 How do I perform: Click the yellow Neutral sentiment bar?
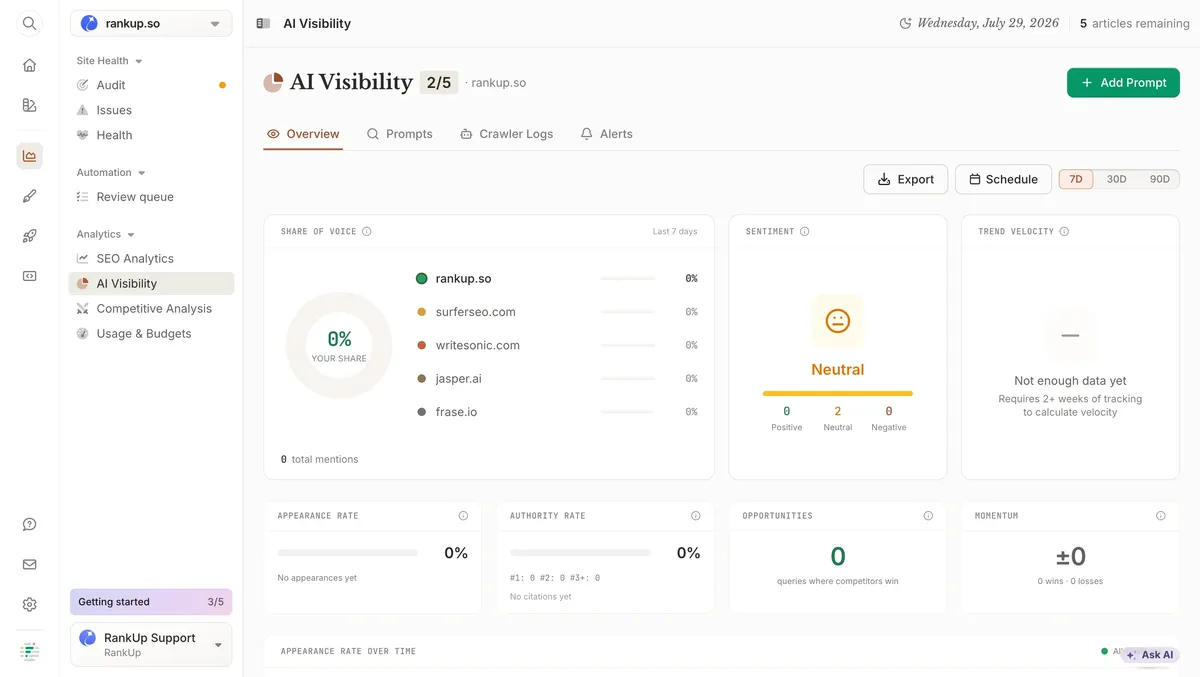tap(838, 393)
